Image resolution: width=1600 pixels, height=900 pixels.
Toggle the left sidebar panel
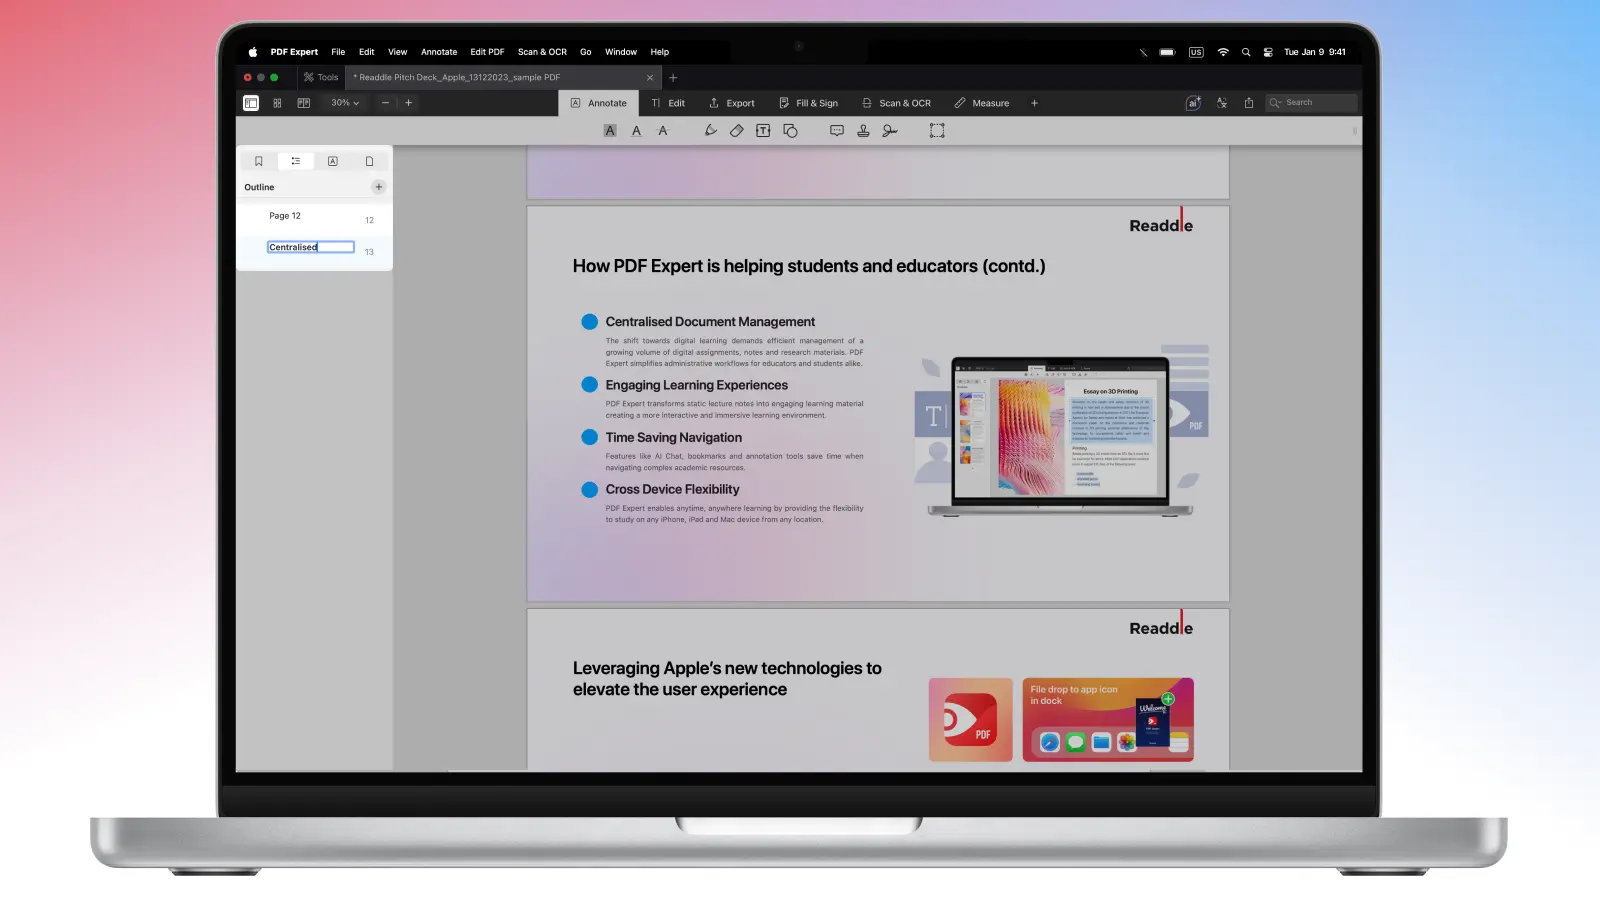click(251, 103)
